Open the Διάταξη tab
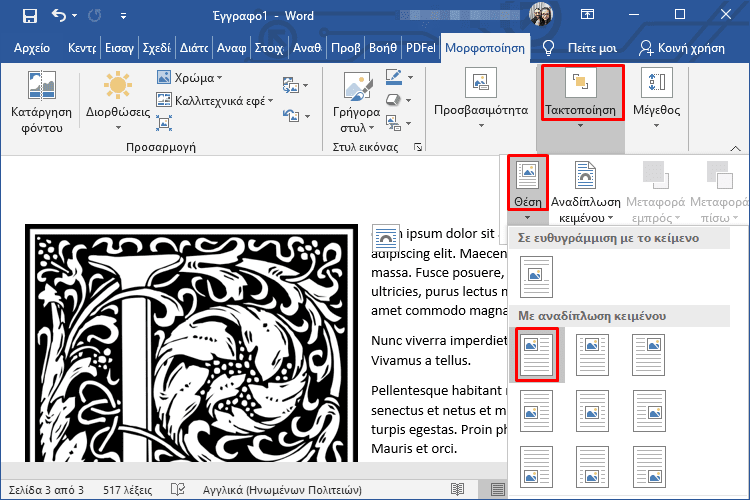This screenshot has width=750, height=500. pyautogui.click(x=194, y=48)
